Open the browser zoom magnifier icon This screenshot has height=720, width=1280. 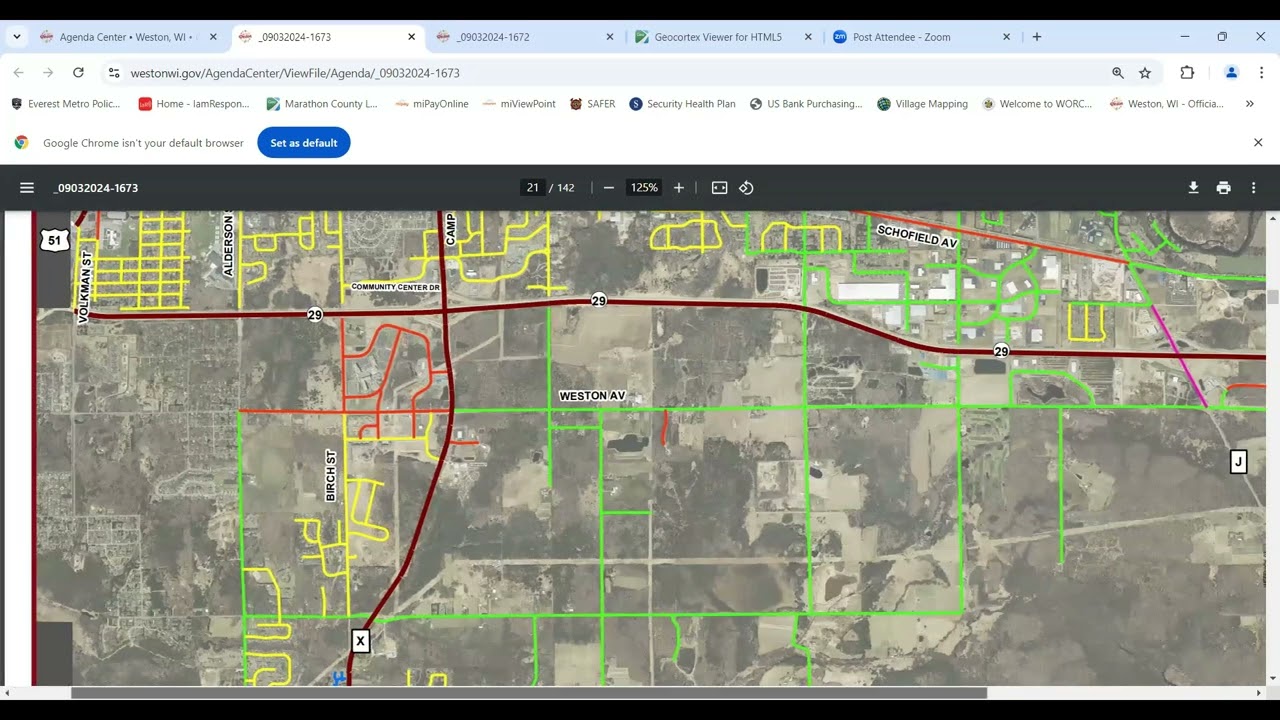(1118, 73)
